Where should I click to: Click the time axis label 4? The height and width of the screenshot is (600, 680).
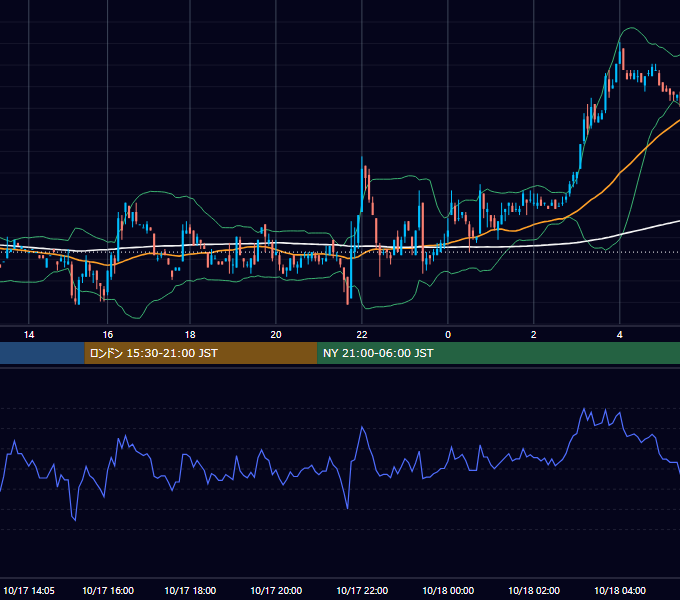620,335
